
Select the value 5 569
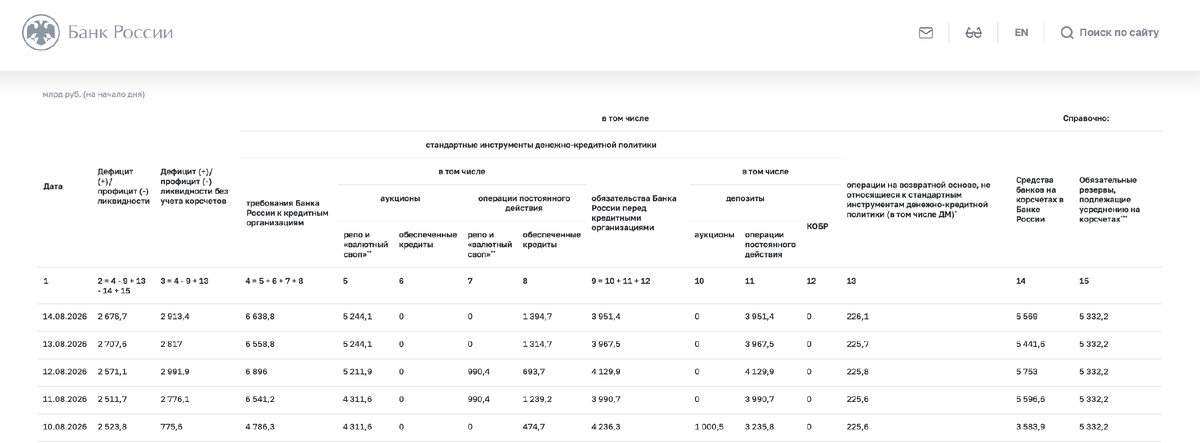click(x=1027, y=316)
